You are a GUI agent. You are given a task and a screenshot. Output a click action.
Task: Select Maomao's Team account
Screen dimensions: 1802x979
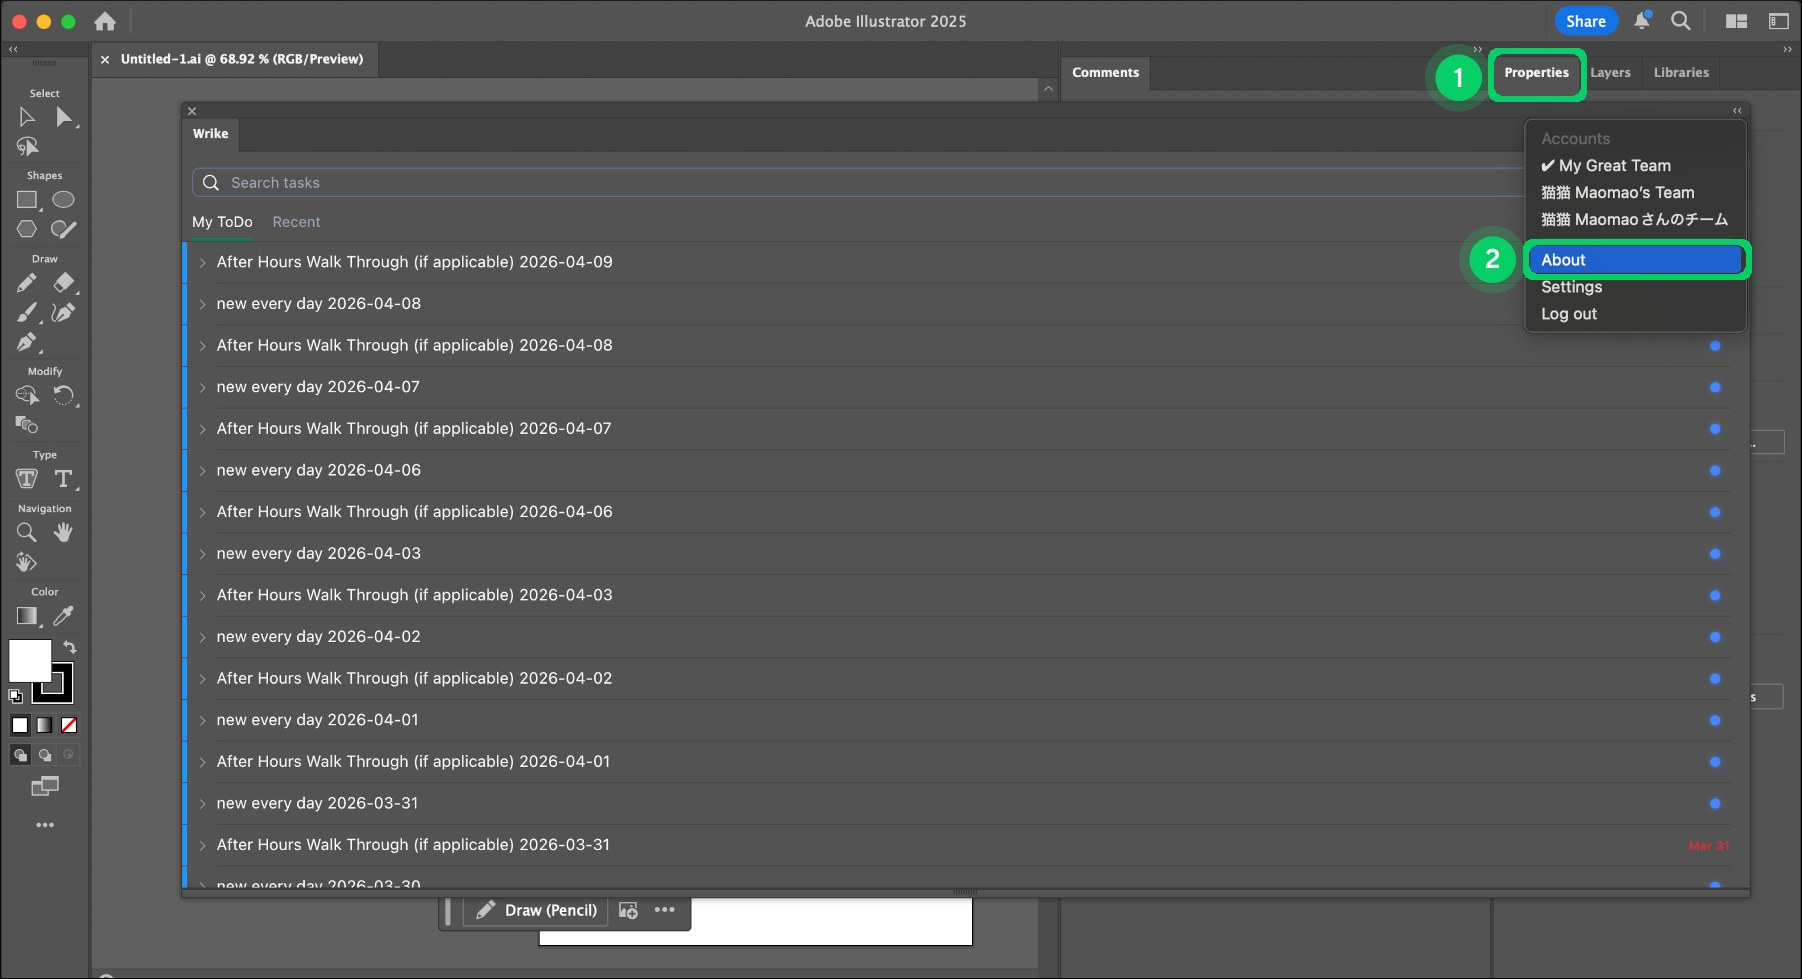tap(1618, 192)
